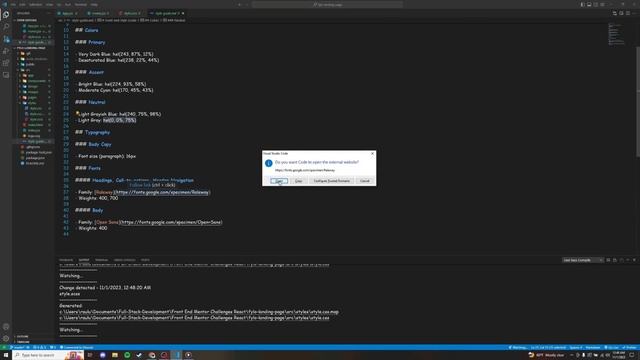Close the Visual Studio Code dialog

pos(372,153)
